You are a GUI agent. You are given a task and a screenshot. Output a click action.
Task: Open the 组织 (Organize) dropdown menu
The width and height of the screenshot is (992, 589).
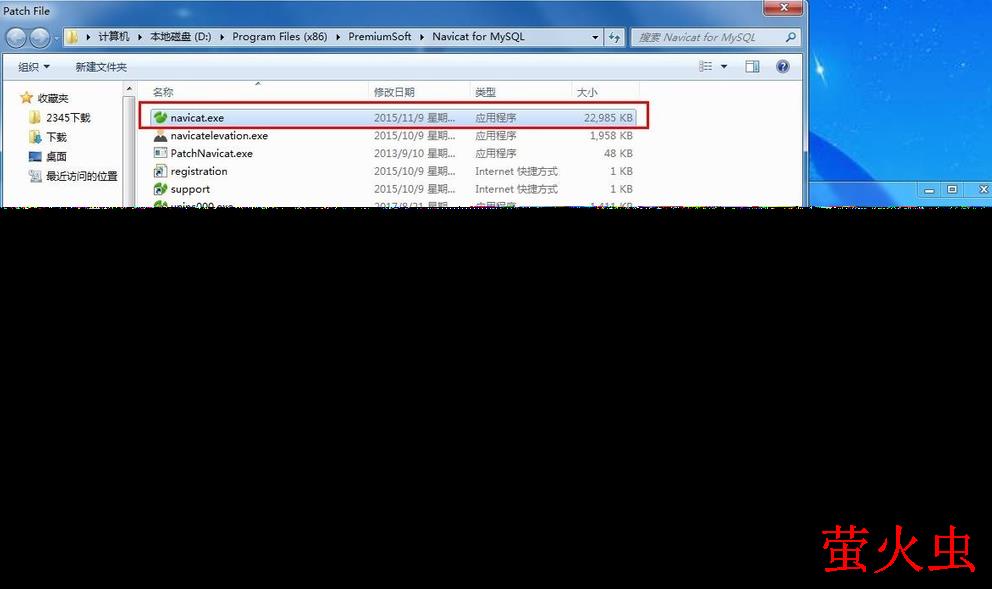pos(34,67)
